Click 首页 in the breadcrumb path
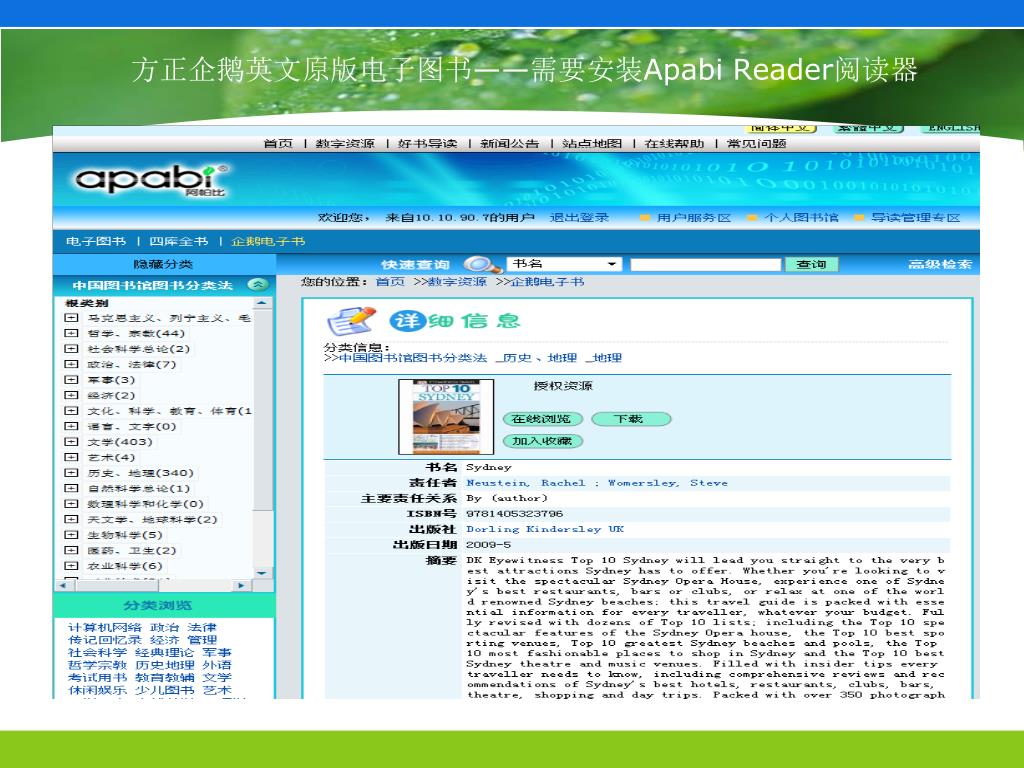 390,282
